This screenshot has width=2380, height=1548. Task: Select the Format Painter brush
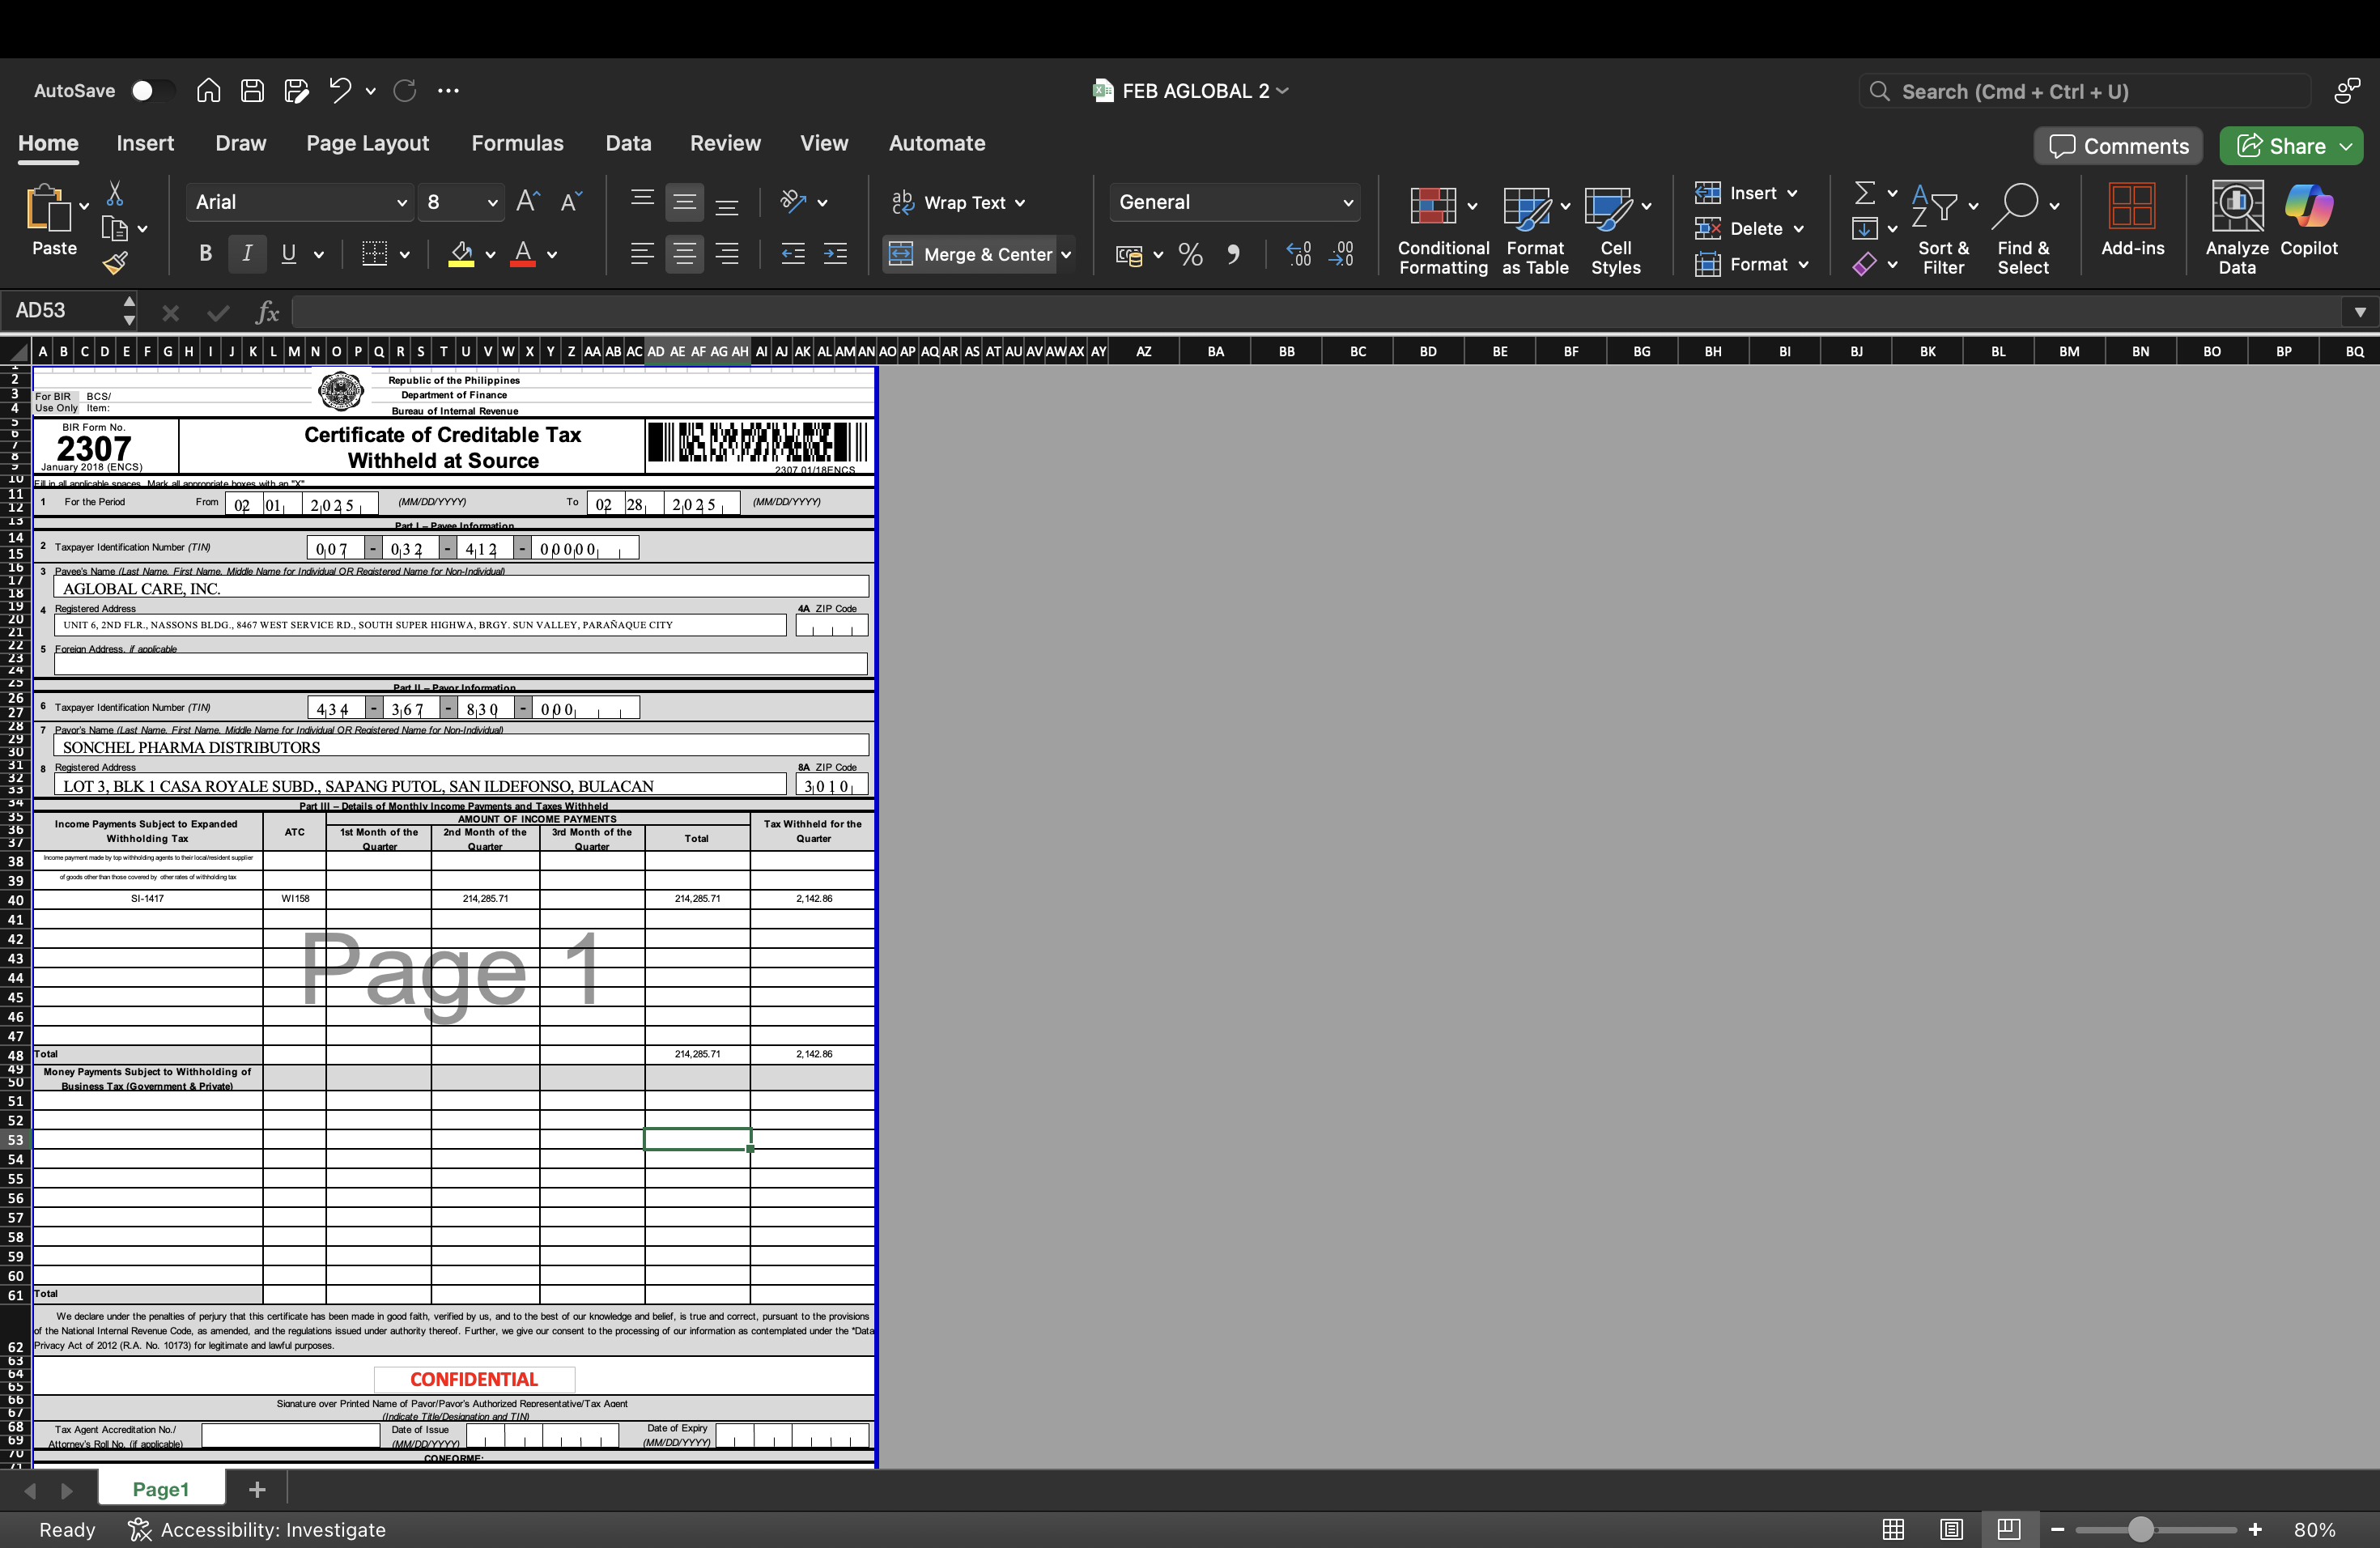(115, 263)
